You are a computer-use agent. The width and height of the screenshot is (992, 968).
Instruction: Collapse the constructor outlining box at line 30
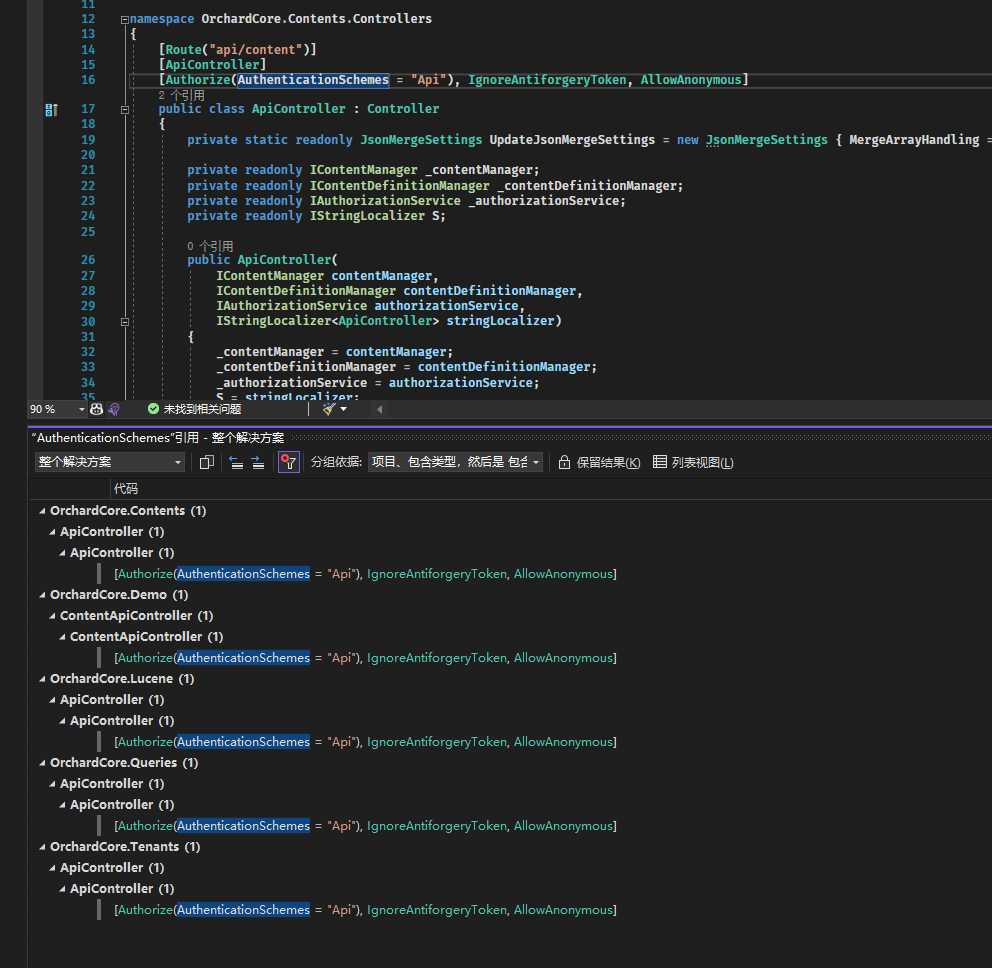(125, 322)
